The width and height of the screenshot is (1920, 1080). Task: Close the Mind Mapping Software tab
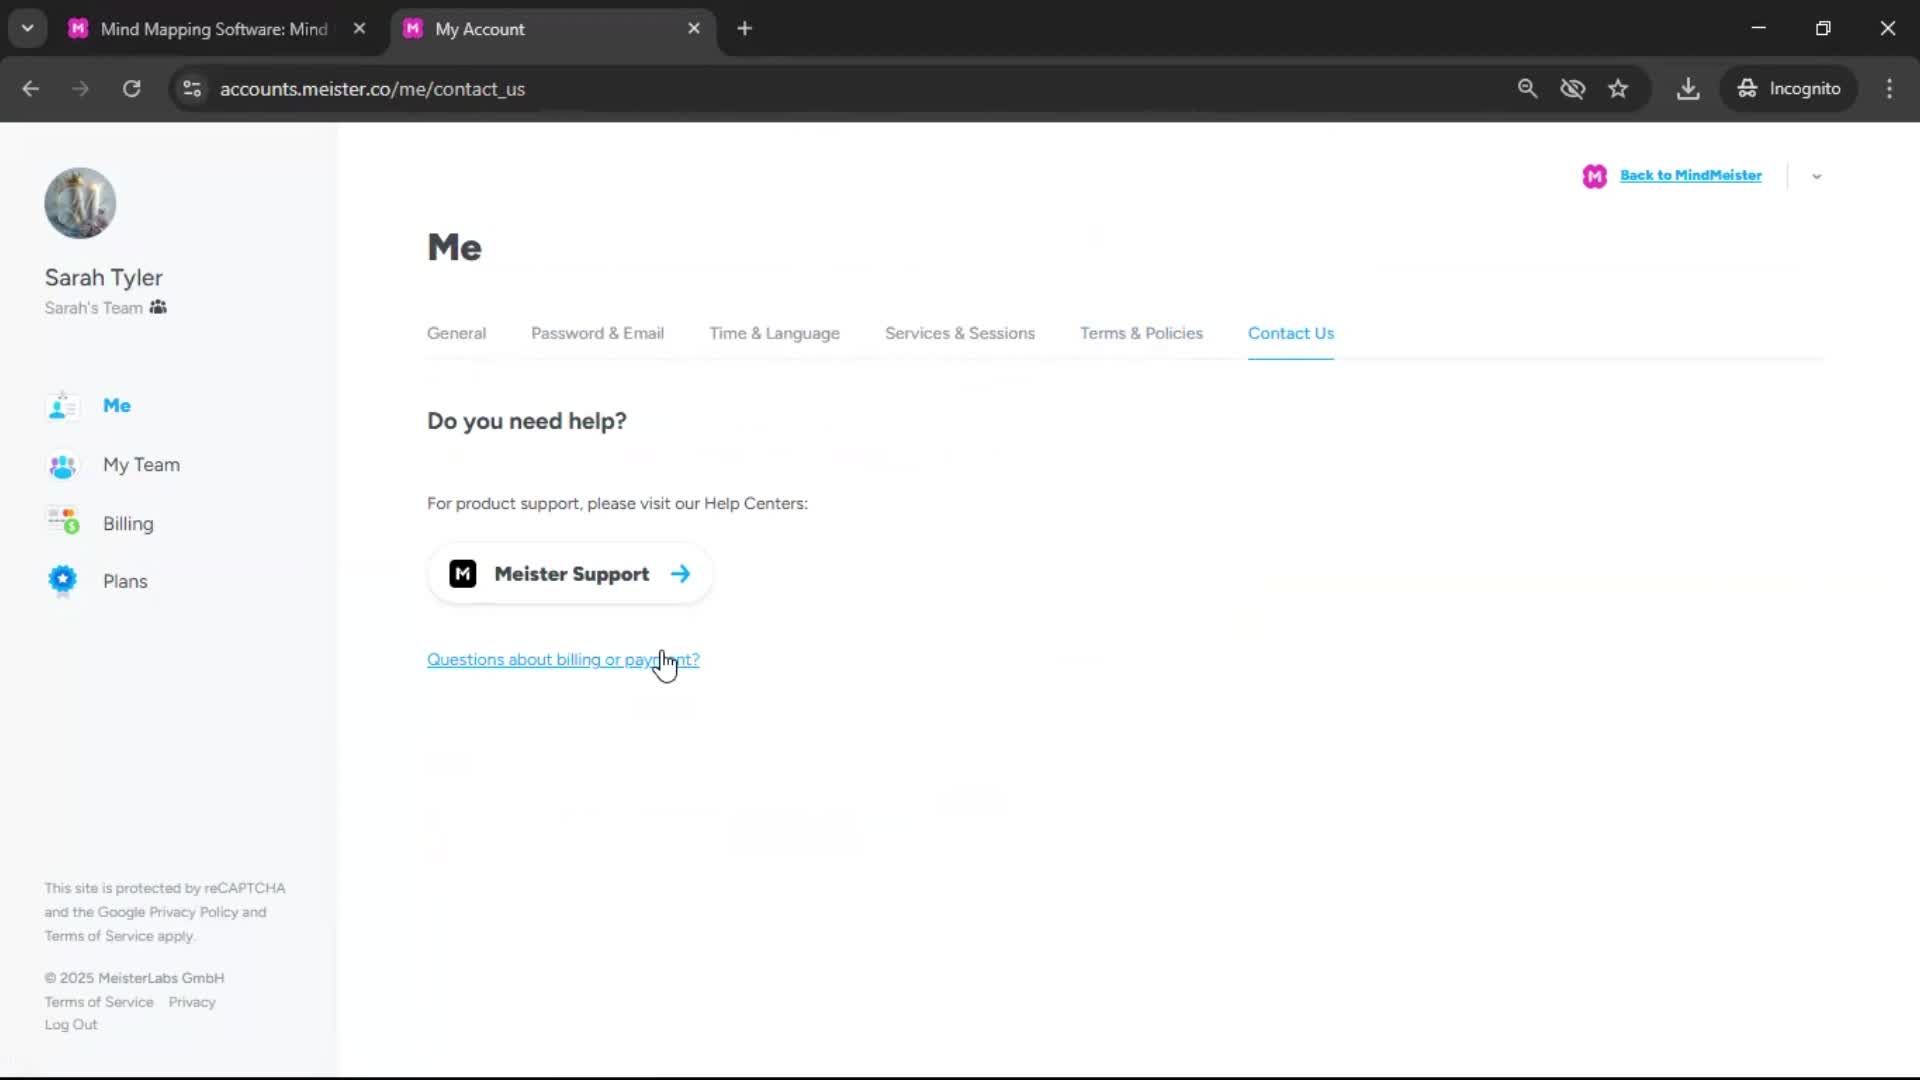point(360,29)
